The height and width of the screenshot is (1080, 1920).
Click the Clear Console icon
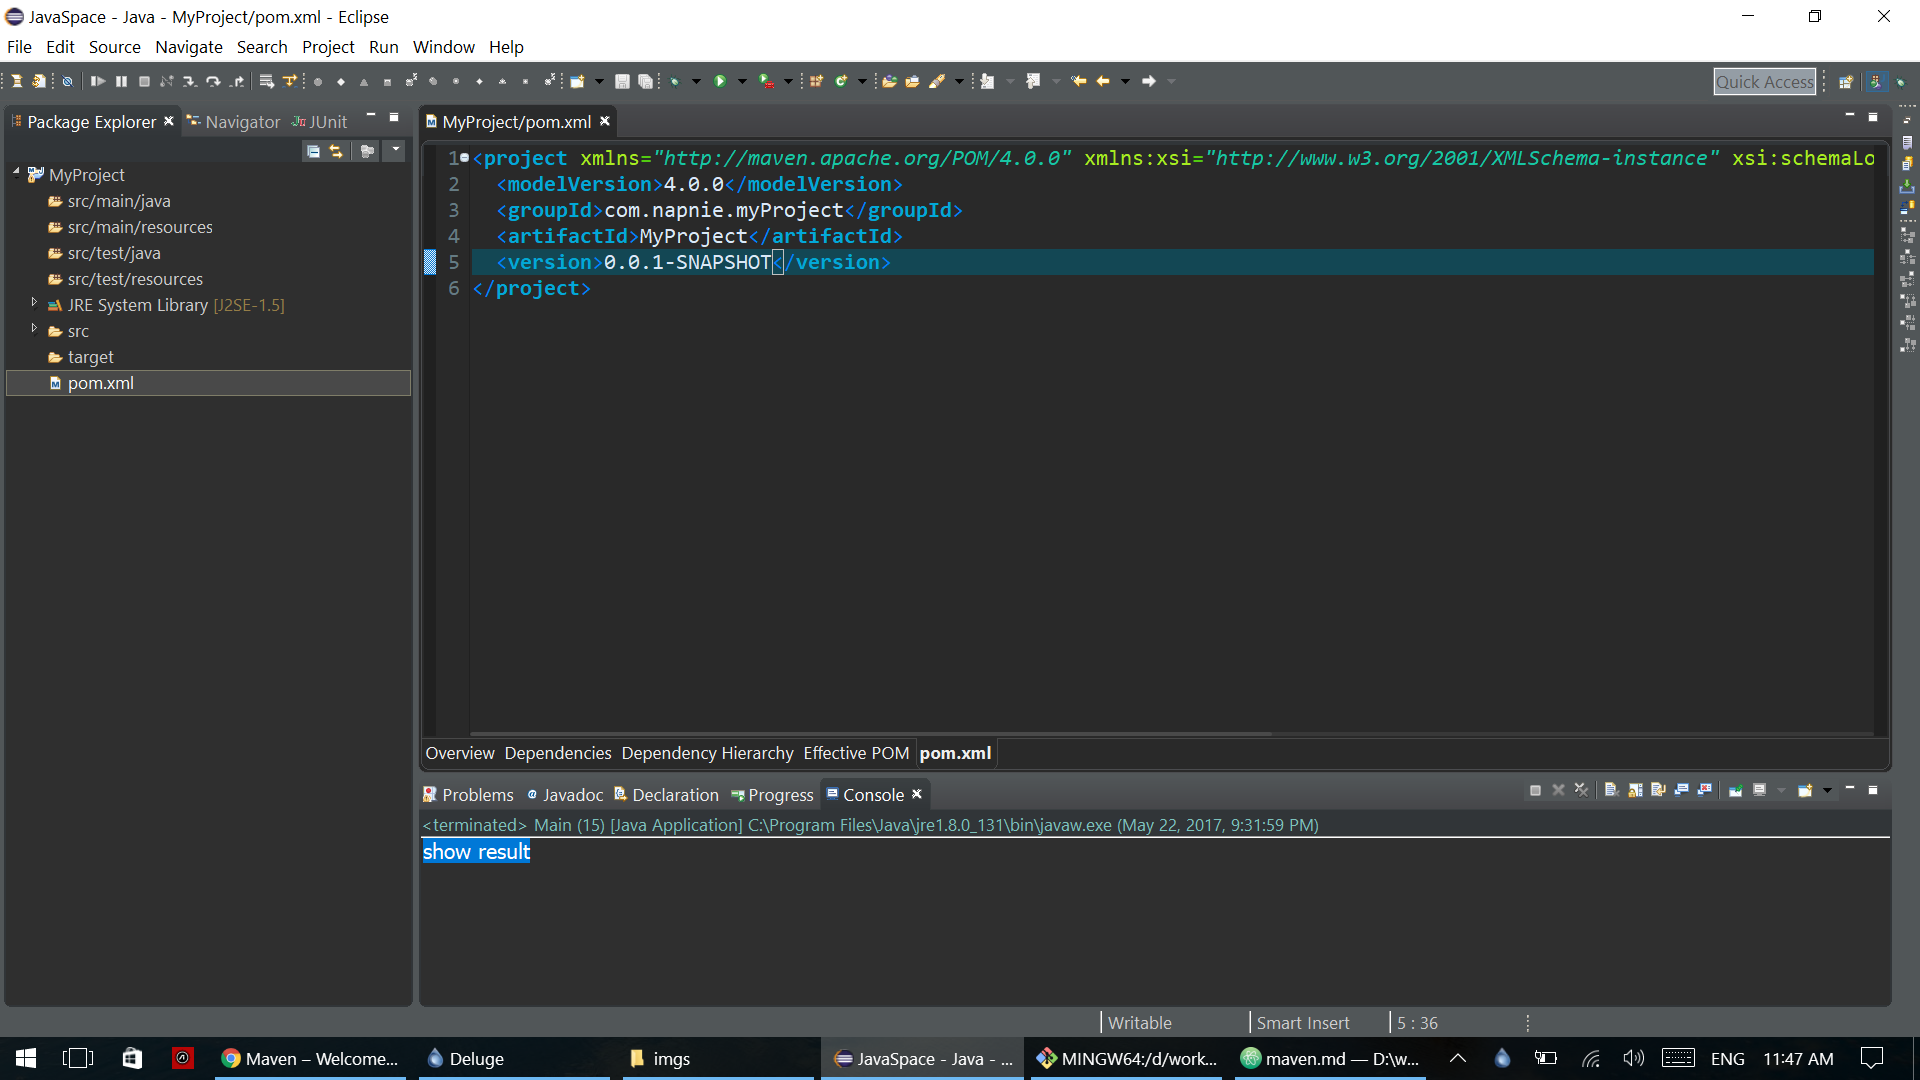pyautogui.click(x=1610, y=790)
